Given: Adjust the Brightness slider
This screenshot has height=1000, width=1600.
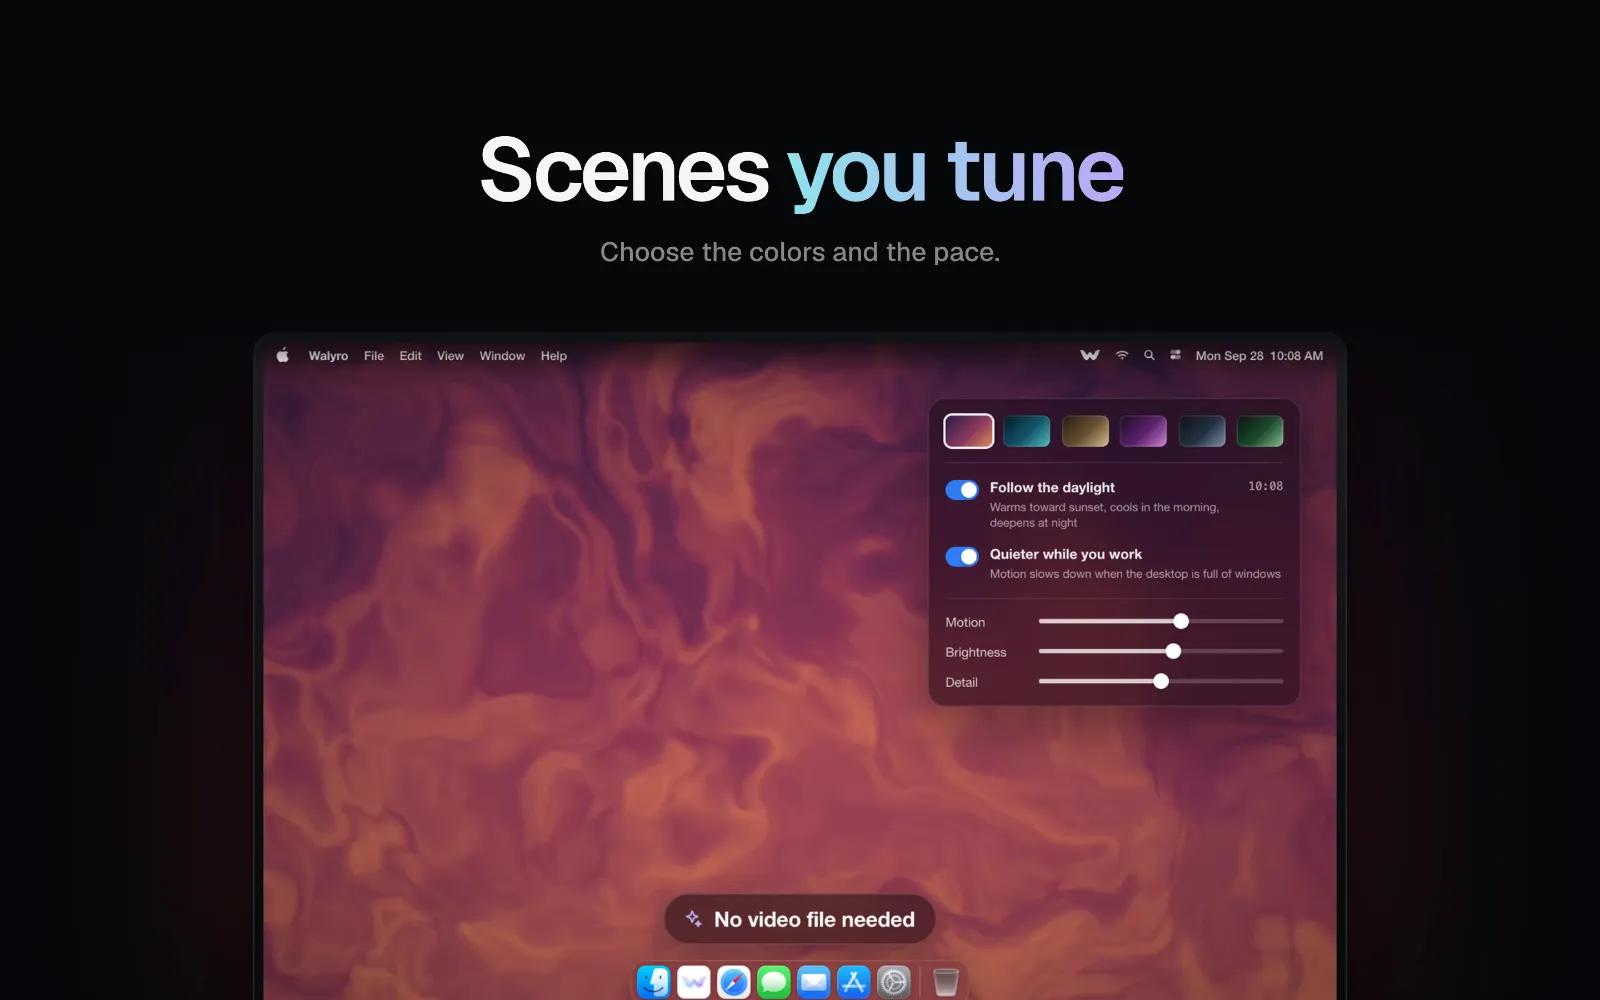Looking at the screenshot, I should (x=1173, y=651).
